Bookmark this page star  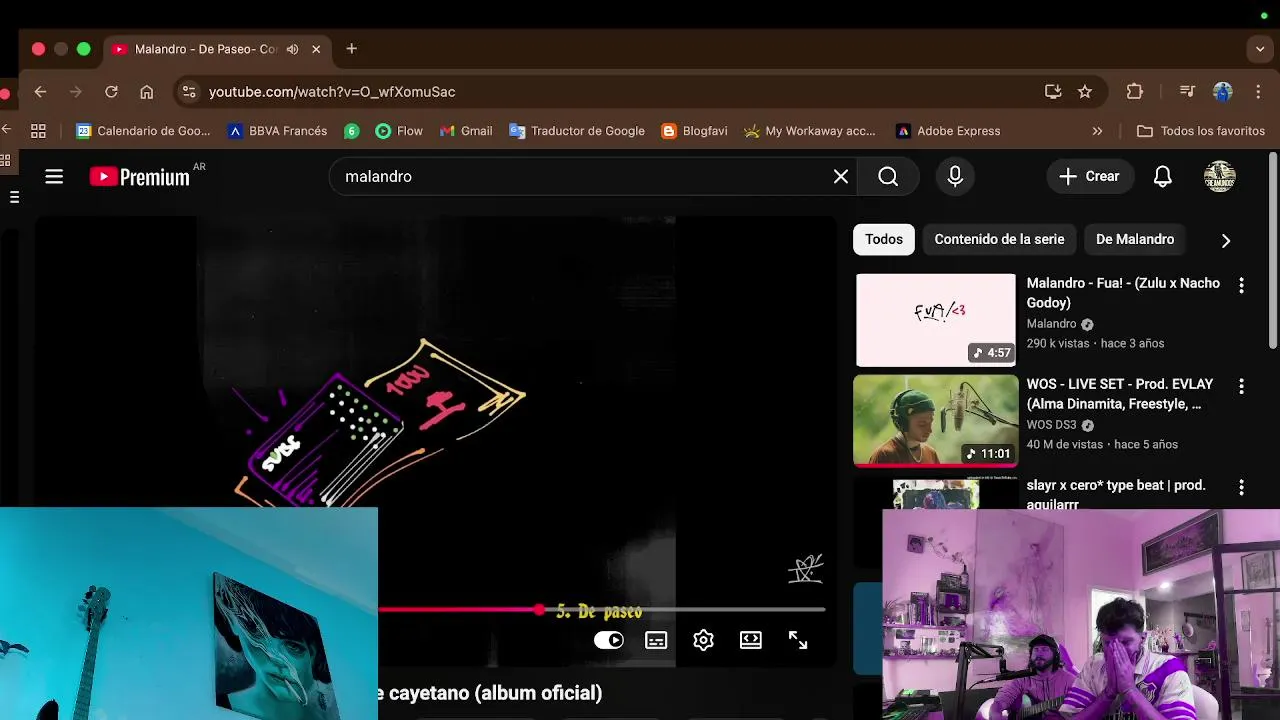coord(1085,92)
